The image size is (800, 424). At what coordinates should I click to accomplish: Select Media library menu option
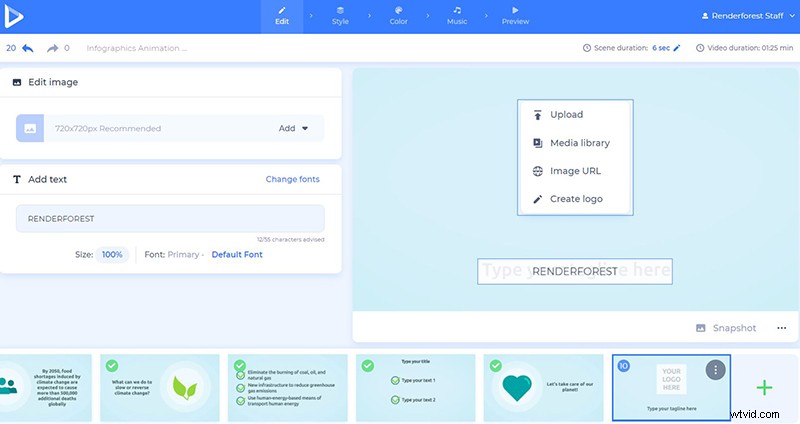coord(575,143)
